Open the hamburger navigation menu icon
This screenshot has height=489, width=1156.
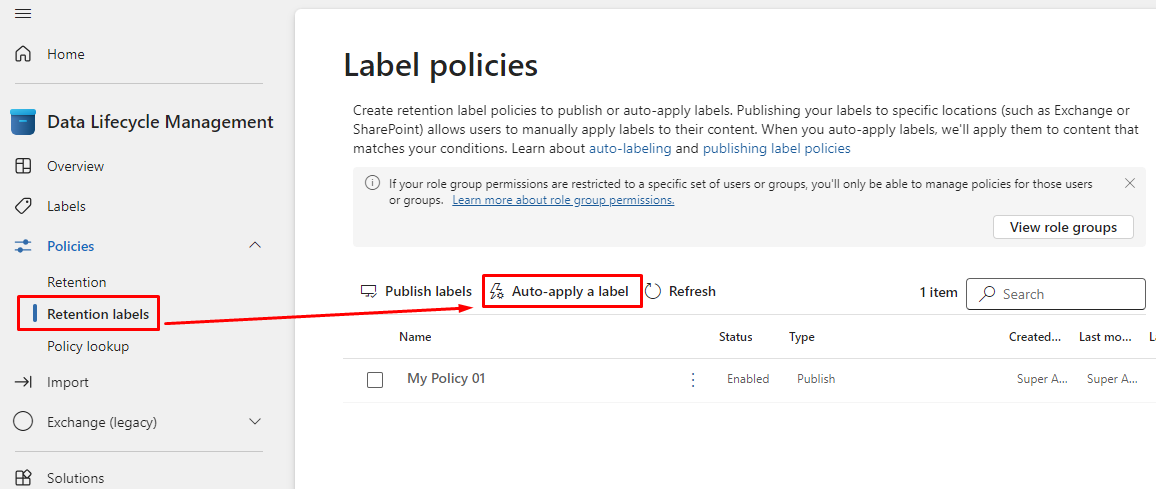tap(23, 13)
